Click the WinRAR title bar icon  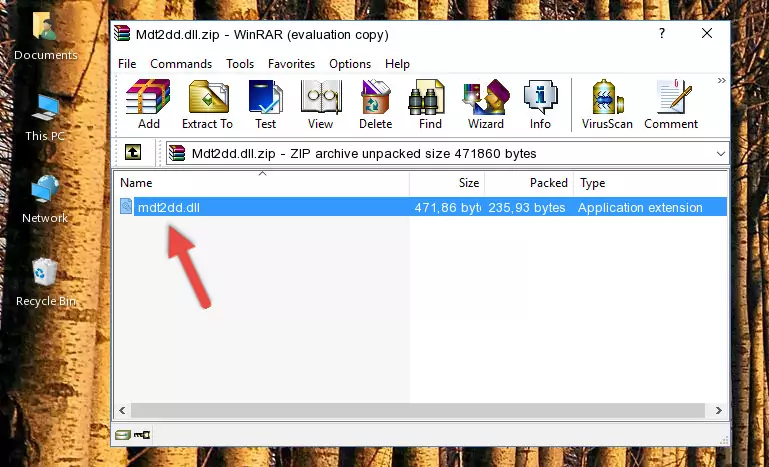click(123, 34)
